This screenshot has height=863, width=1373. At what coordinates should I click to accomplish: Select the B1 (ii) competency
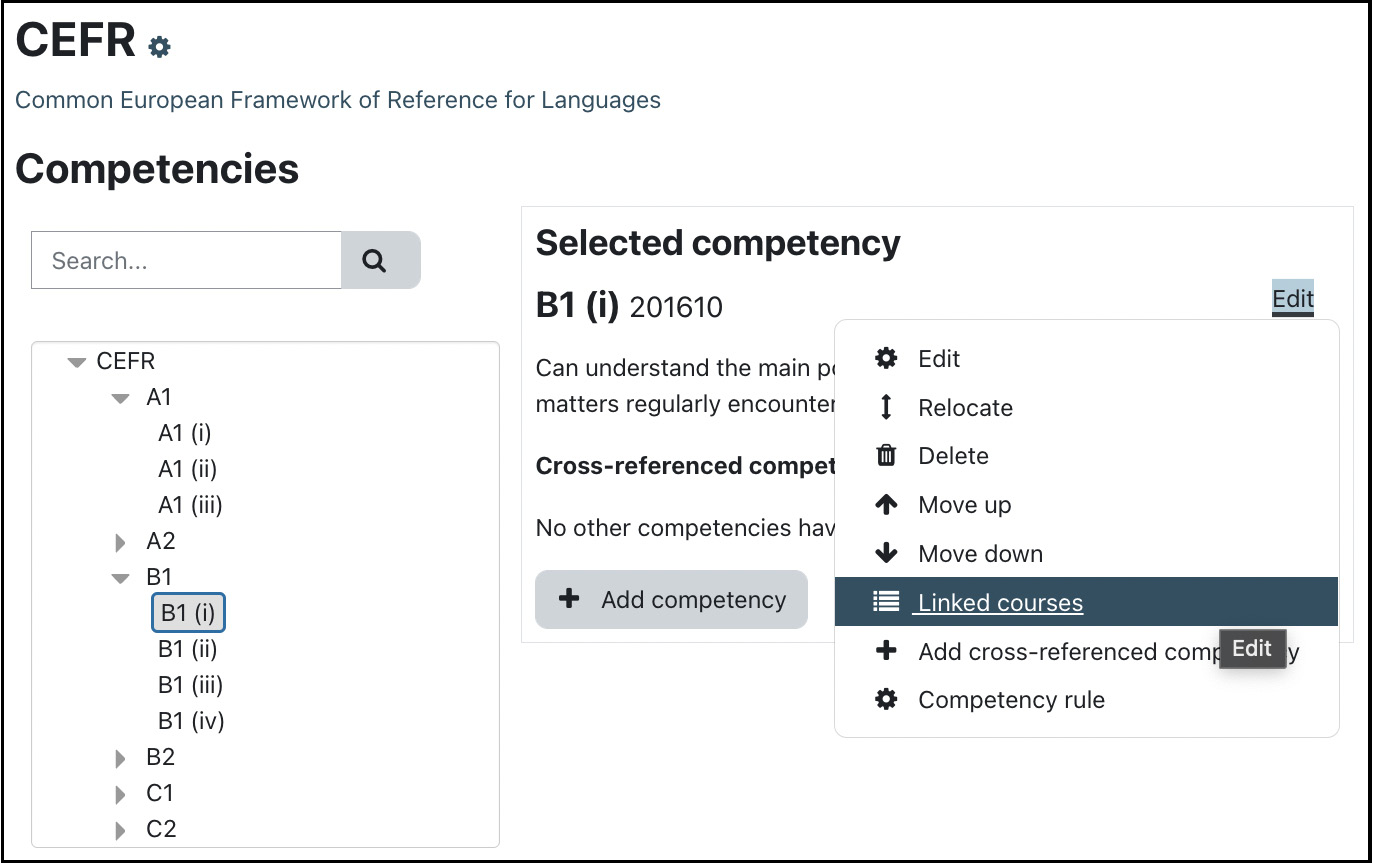click(188, 649)
